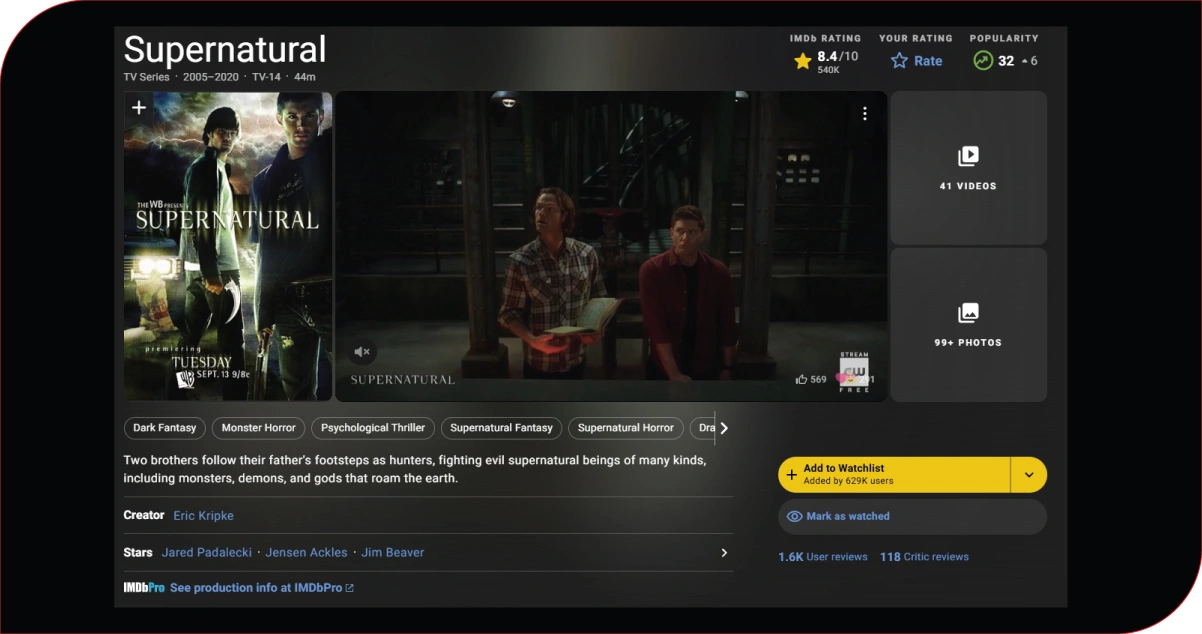Like the trailer with the thumbs-up icon

pos(802,380)
